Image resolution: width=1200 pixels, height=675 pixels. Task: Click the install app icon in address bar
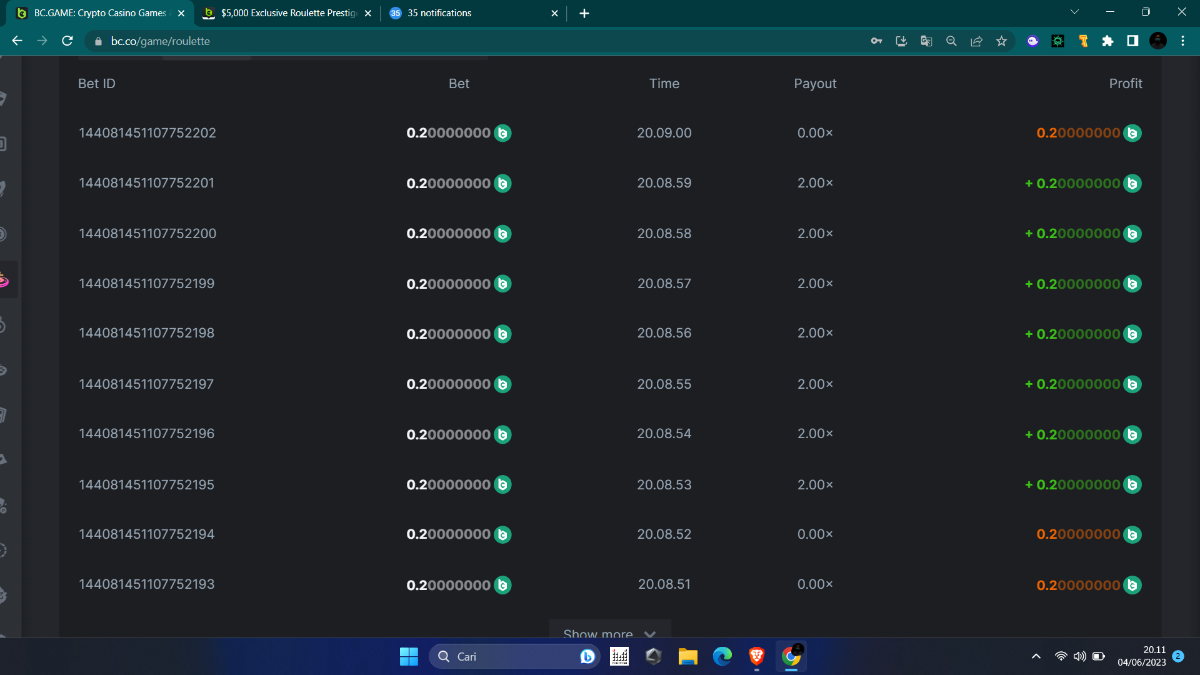901,41
